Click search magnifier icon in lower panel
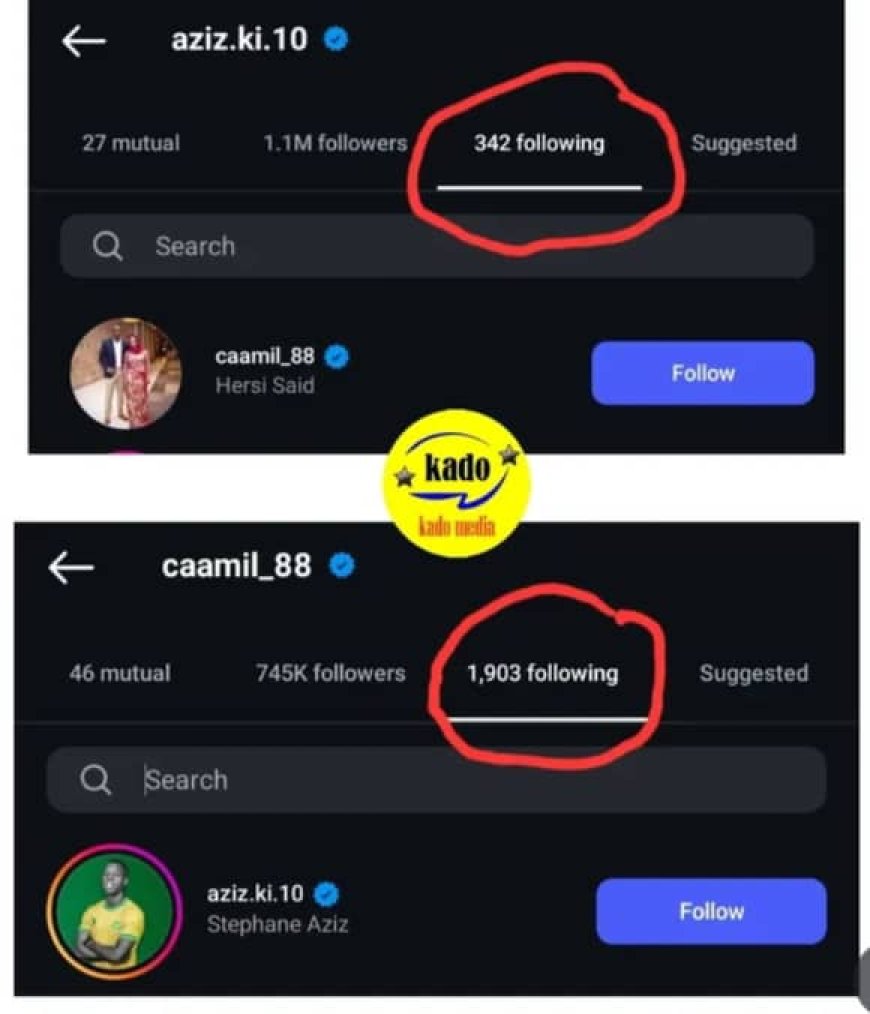 point(95,780)
